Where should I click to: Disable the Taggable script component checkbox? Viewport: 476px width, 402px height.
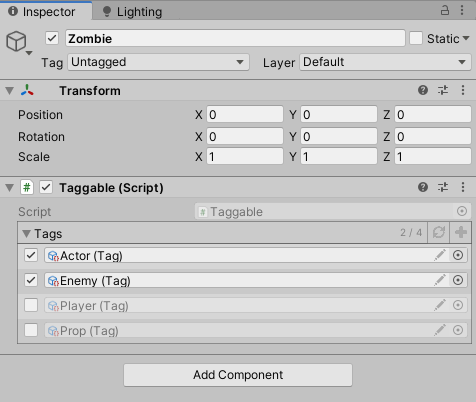pos(46,187)
